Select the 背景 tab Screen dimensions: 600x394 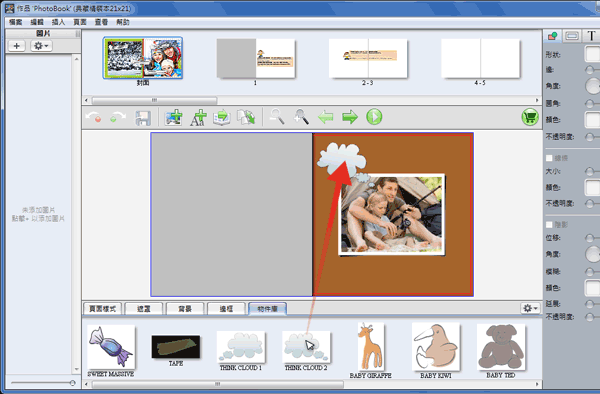[185, 308]
